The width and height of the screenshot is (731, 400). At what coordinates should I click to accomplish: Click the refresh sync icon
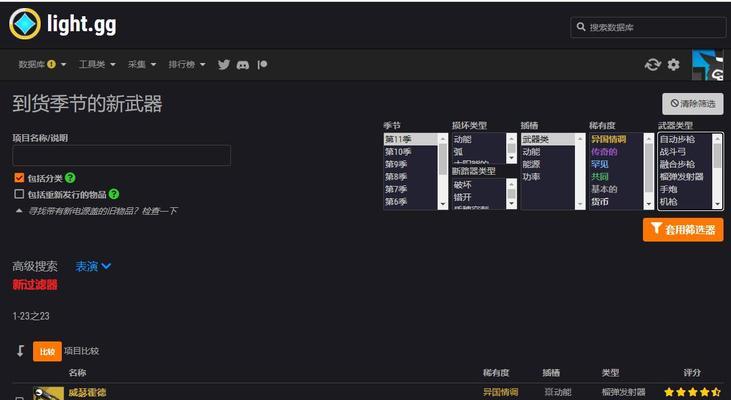tap(653, 64)
